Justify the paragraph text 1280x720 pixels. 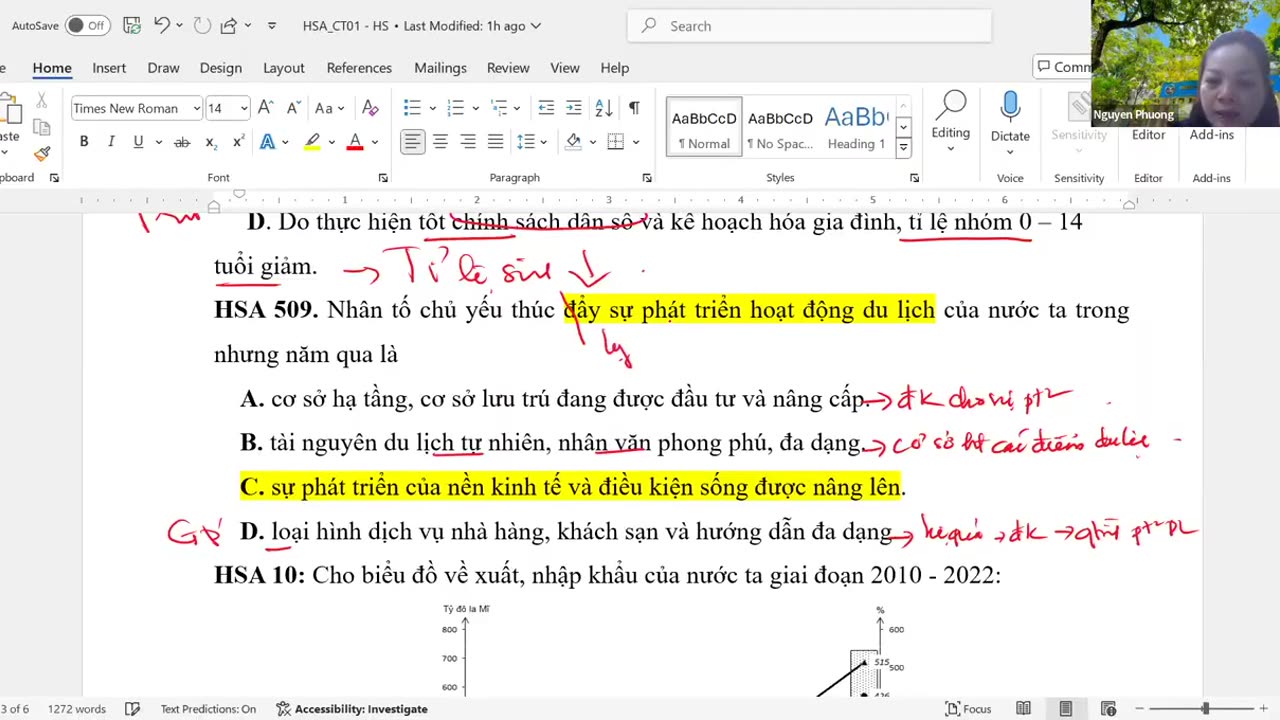495,142
